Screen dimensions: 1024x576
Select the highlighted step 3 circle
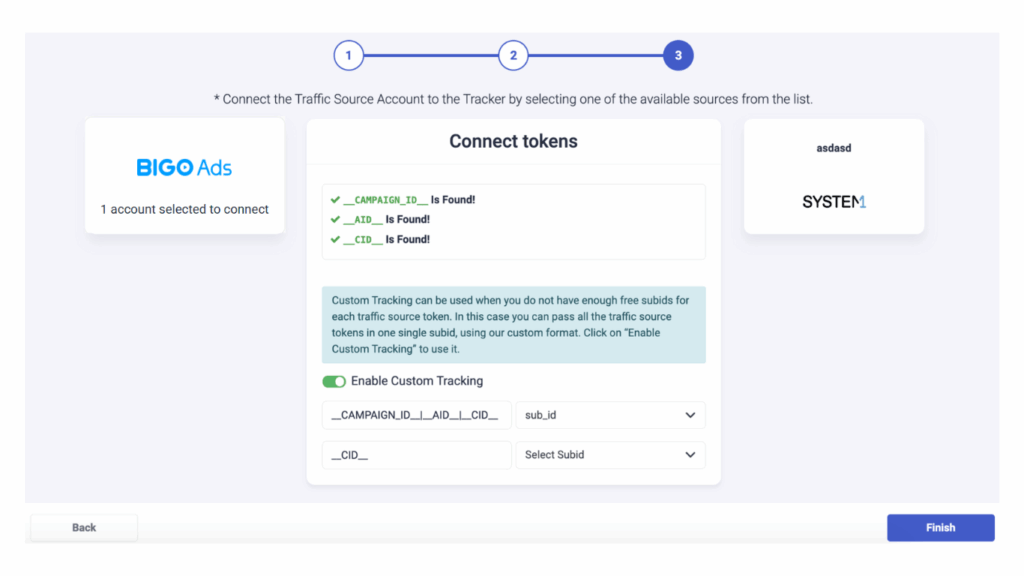[678, 56]
